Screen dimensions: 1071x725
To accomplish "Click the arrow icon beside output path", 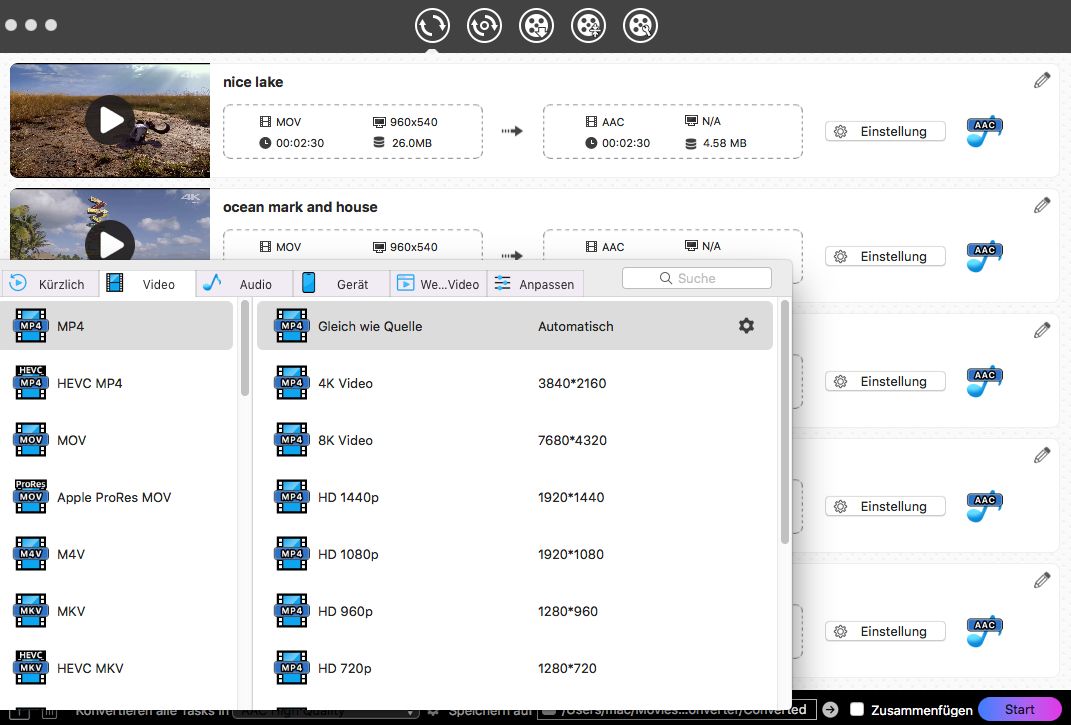I will (x=830, y=710).
